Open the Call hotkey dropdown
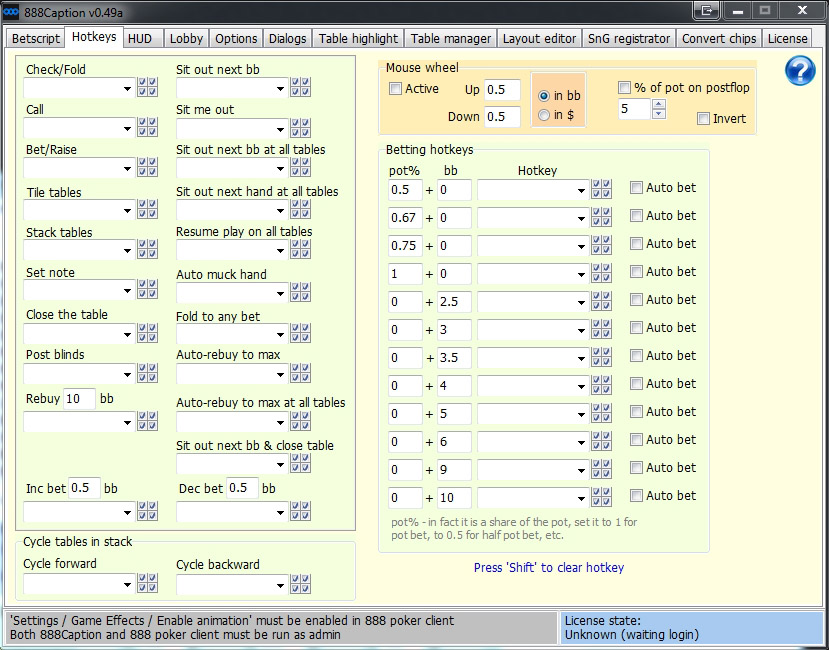The width and height of the screenshot is (829, 650). click(128, 128)
